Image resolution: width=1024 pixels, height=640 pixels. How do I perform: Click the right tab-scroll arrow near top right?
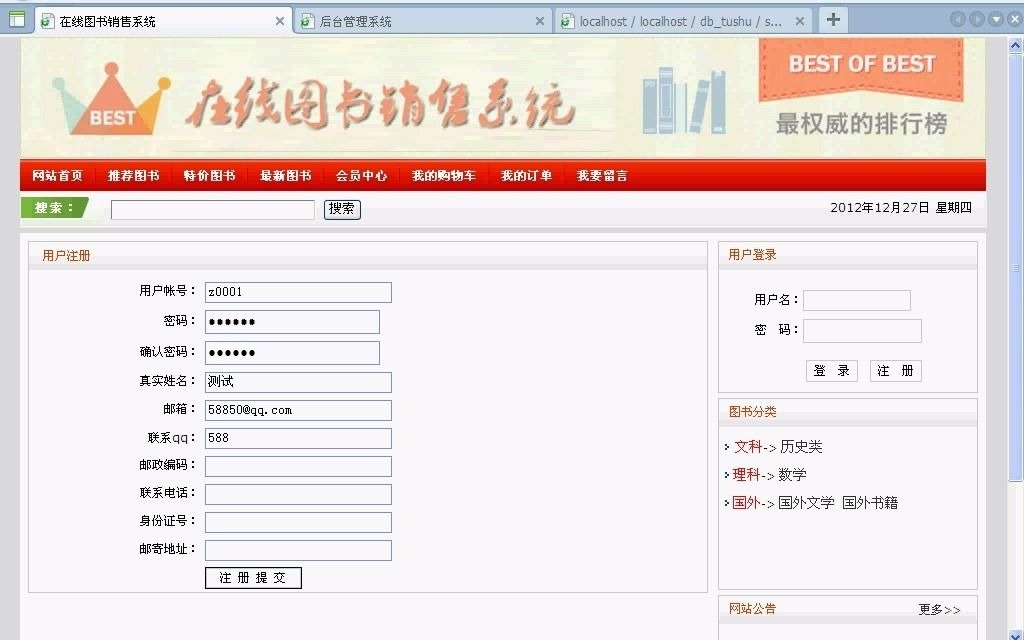pos(975,18)
